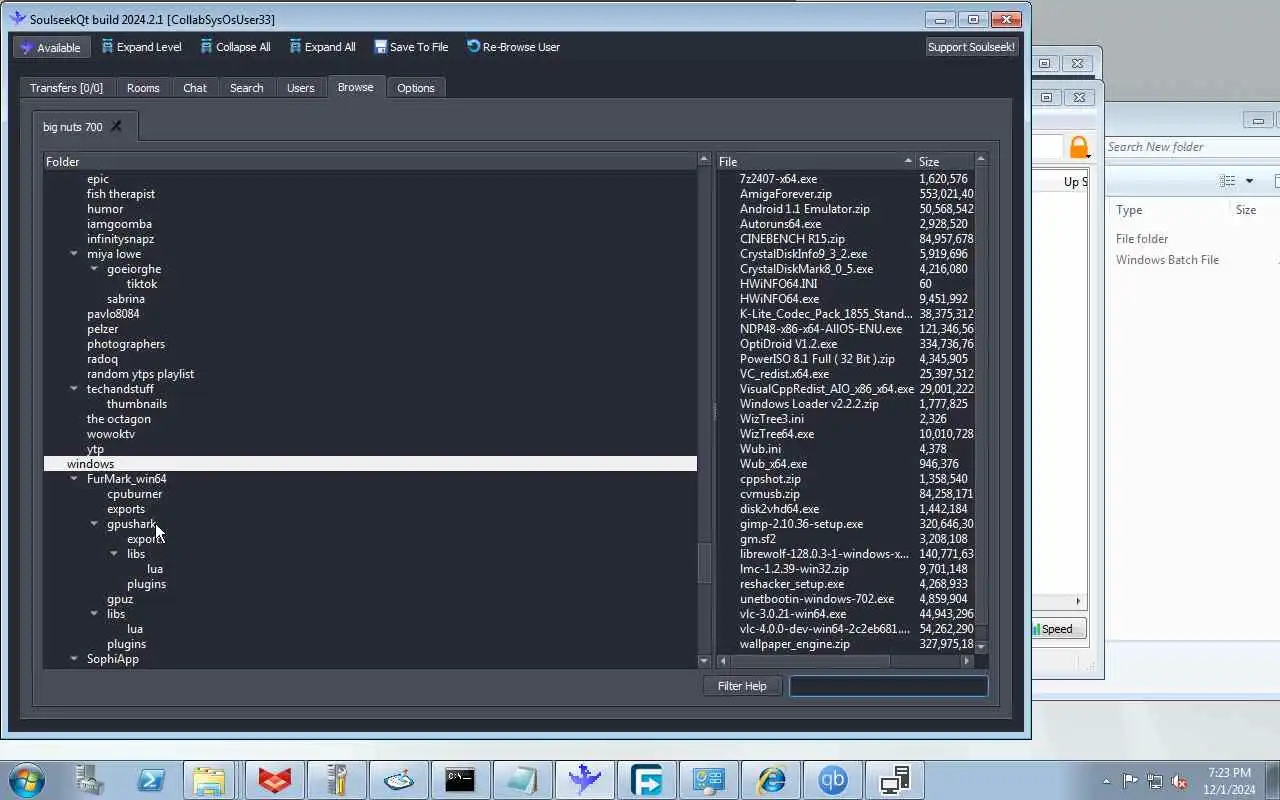Sort by the Size column header
The width and height of the screenshot is (1280, 800).
(944, 161)
